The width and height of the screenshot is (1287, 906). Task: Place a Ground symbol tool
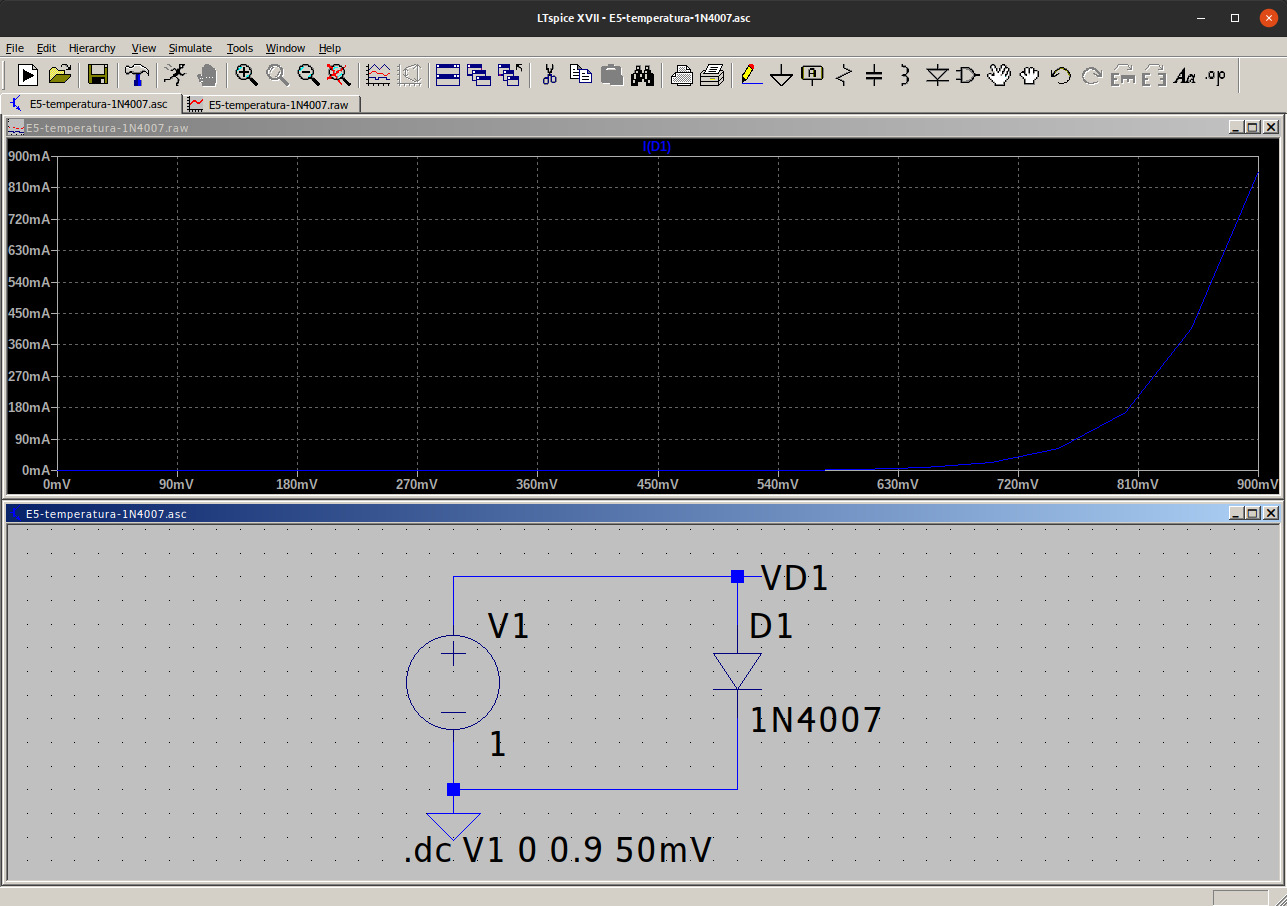pyautogui.click(x=782, y=75)
